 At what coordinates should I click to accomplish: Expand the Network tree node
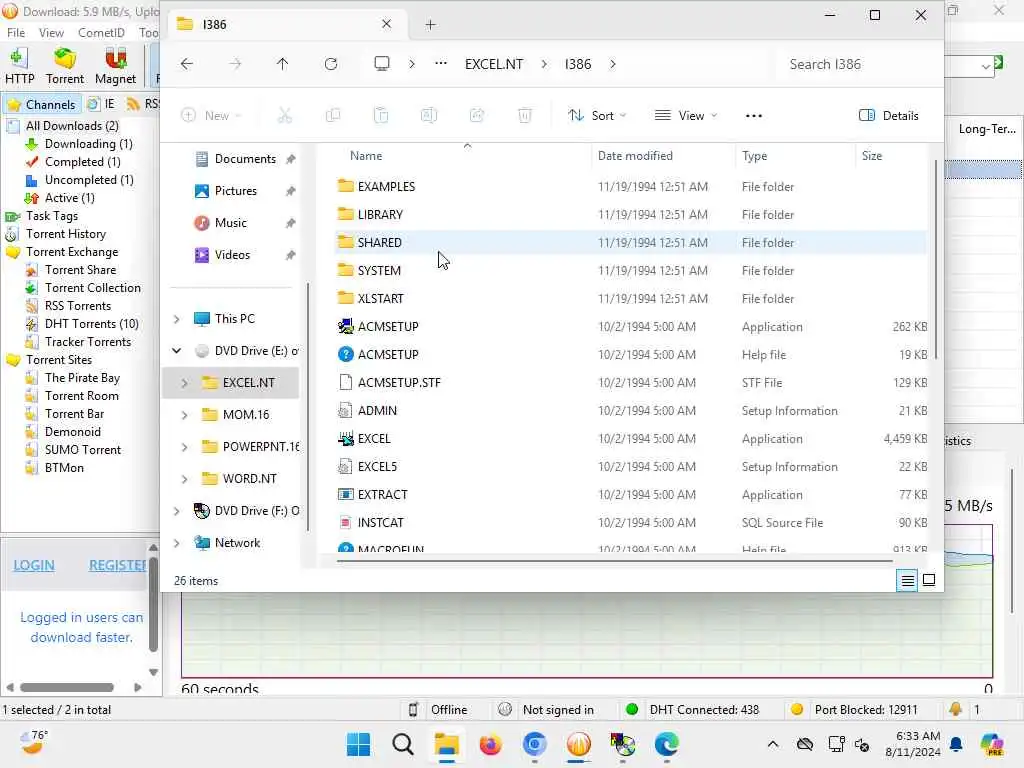176,543
